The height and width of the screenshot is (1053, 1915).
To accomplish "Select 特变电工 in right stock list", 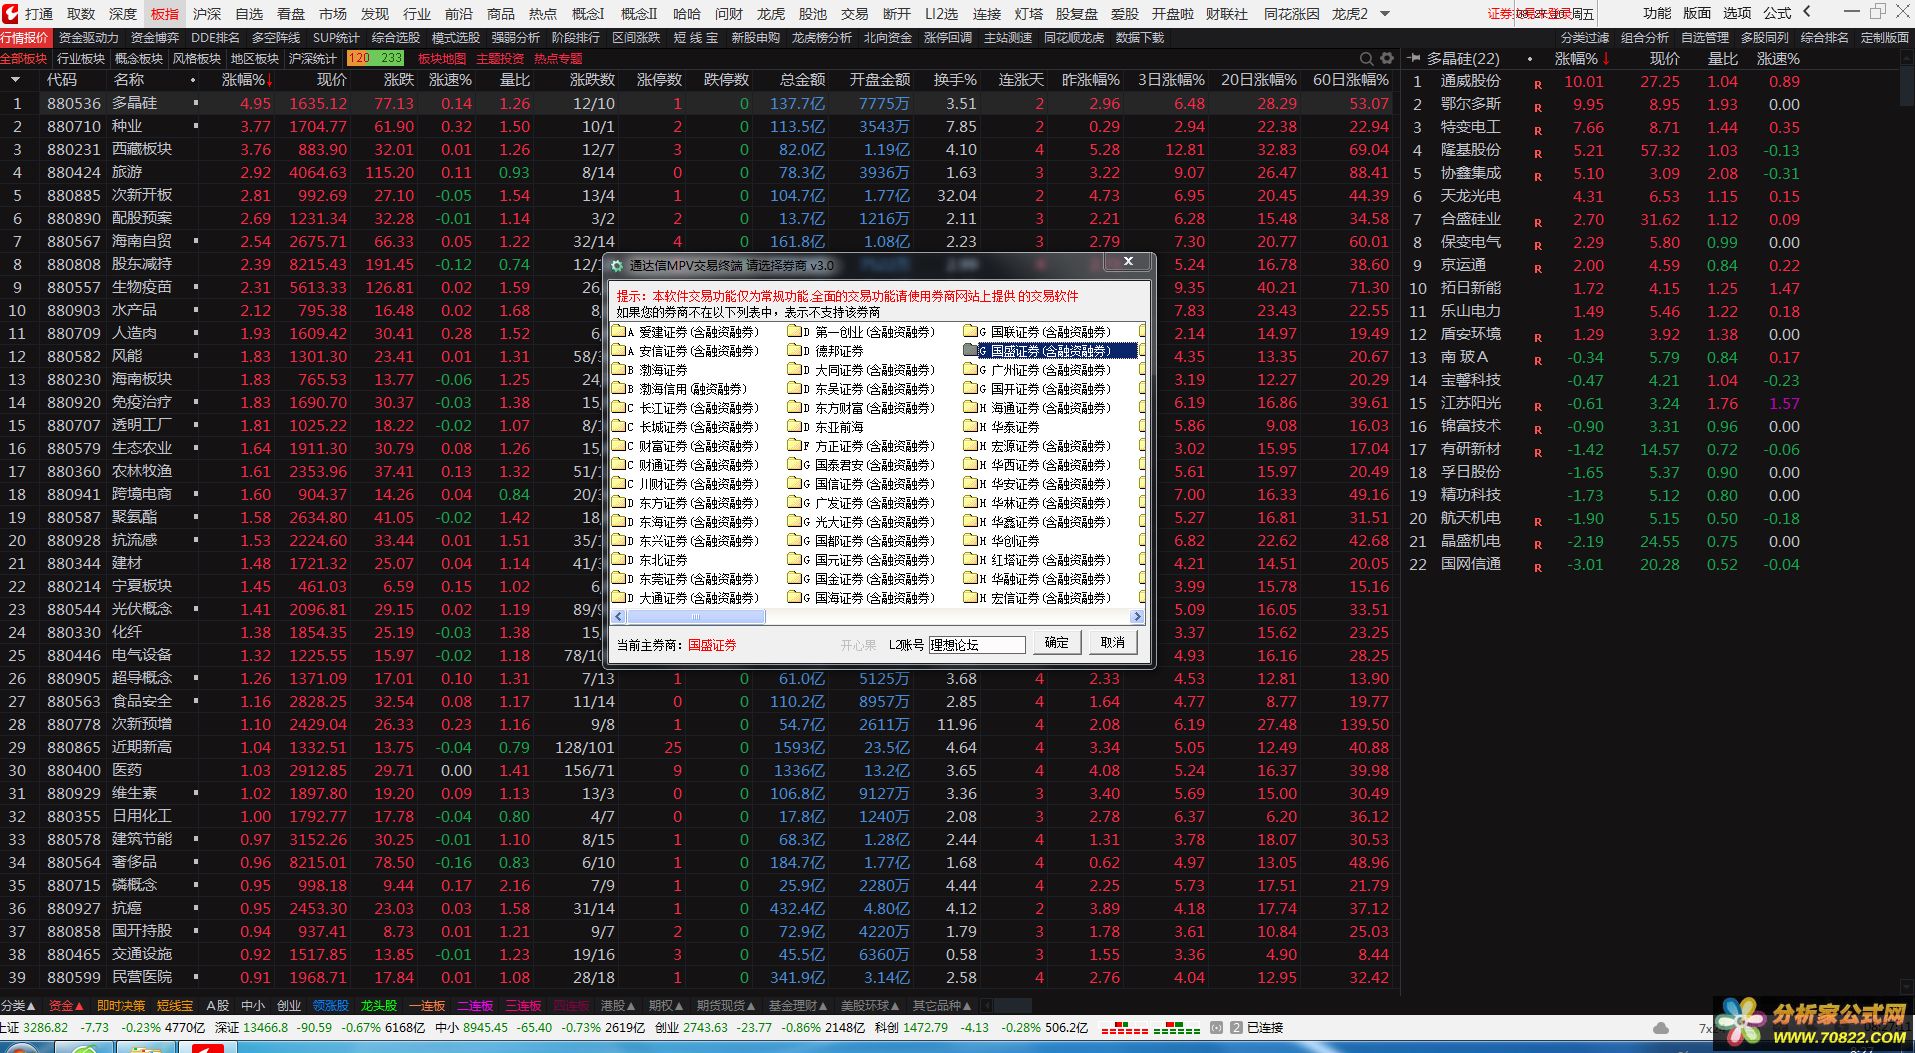I will click(x=1470, y=127).
